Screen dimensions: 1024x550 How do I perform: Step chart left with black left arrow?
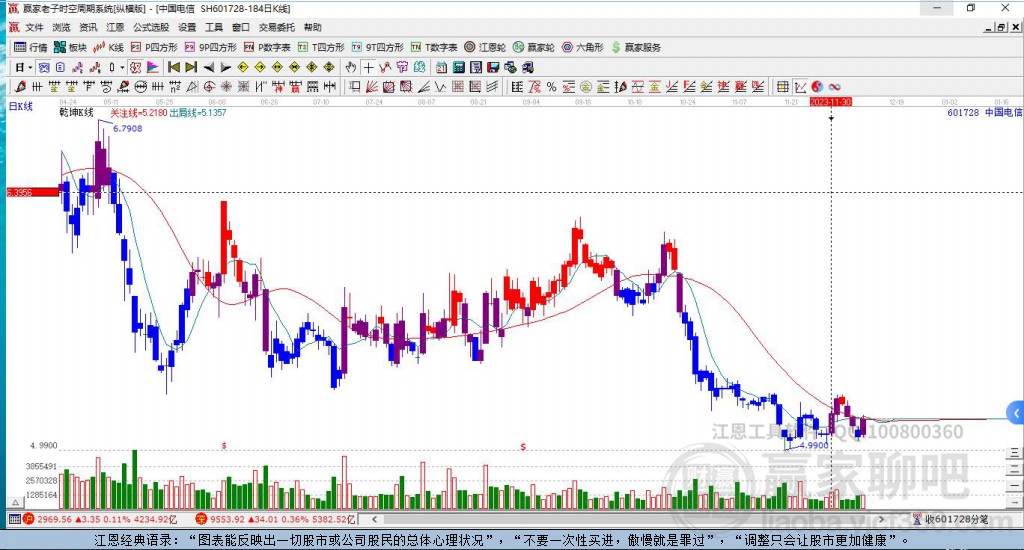208,67
